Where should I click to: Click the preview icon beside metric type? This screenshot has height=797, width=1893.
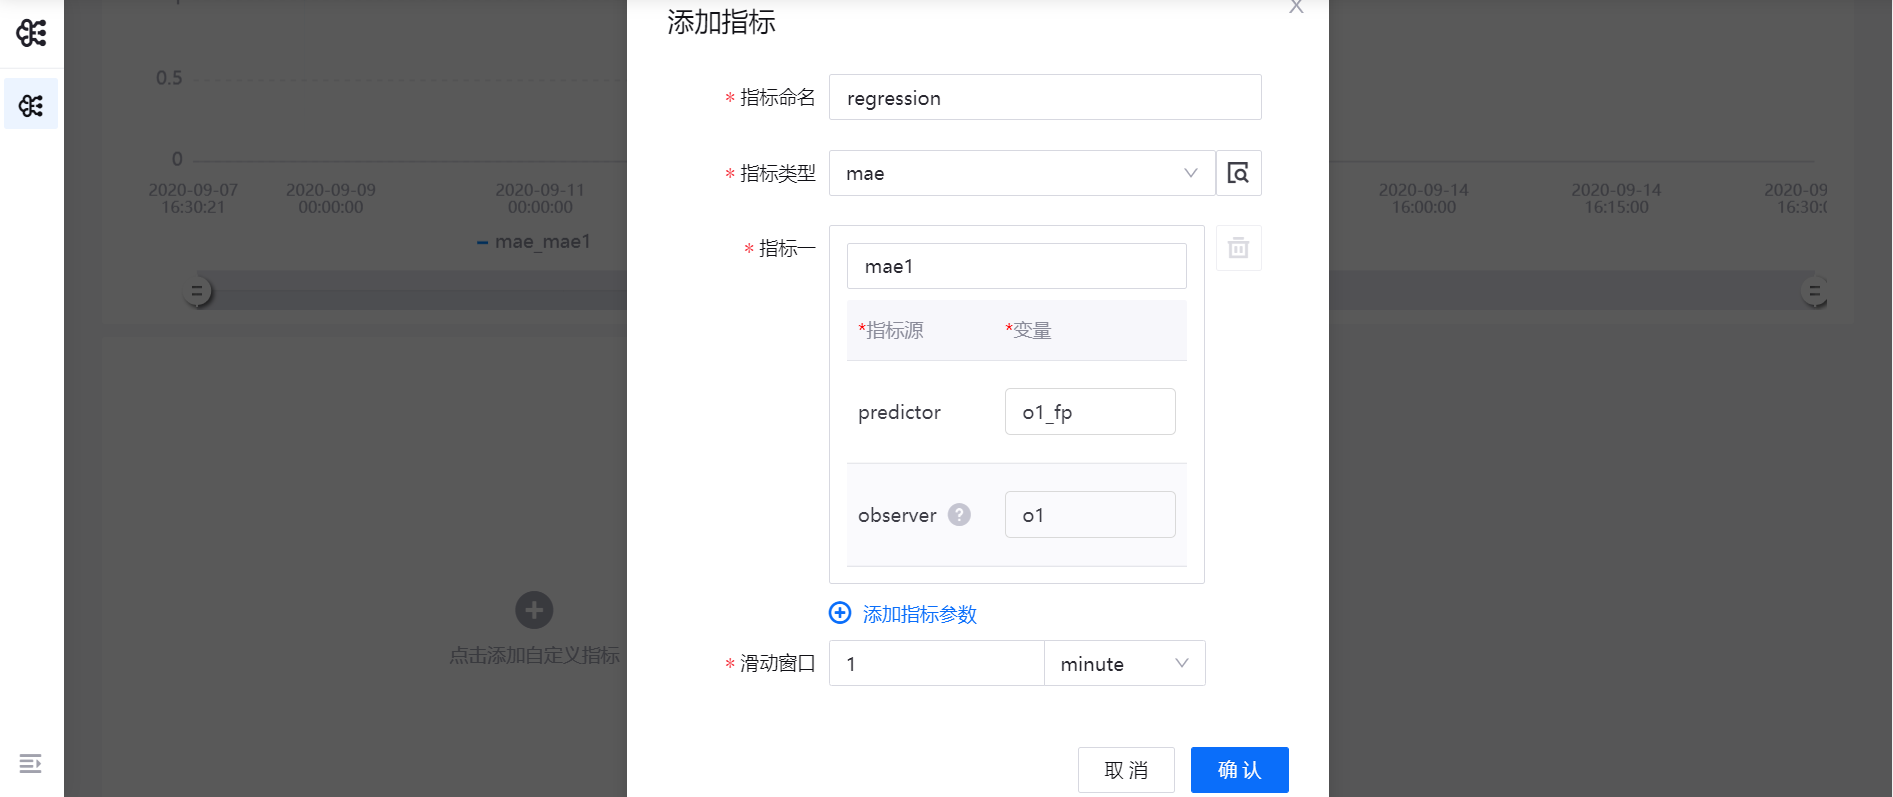[1238, 173]
